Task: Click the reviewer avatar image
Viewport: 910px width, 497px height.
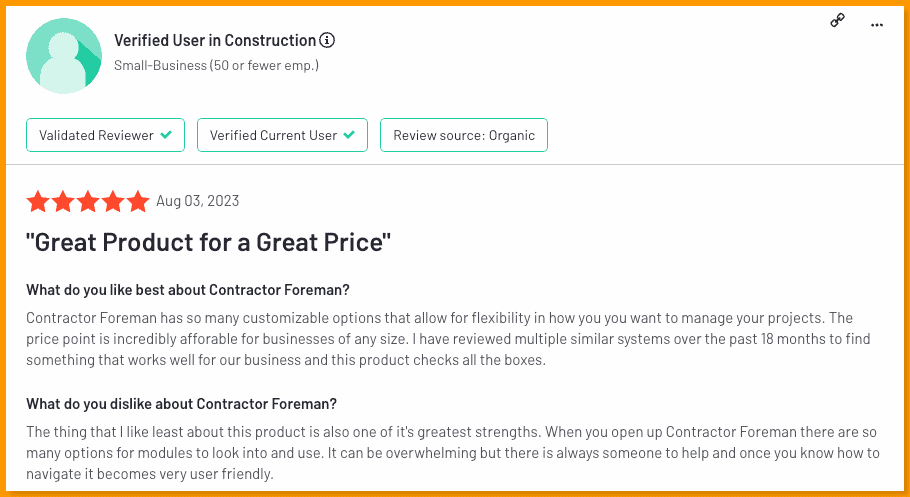Action: point(64,56)
